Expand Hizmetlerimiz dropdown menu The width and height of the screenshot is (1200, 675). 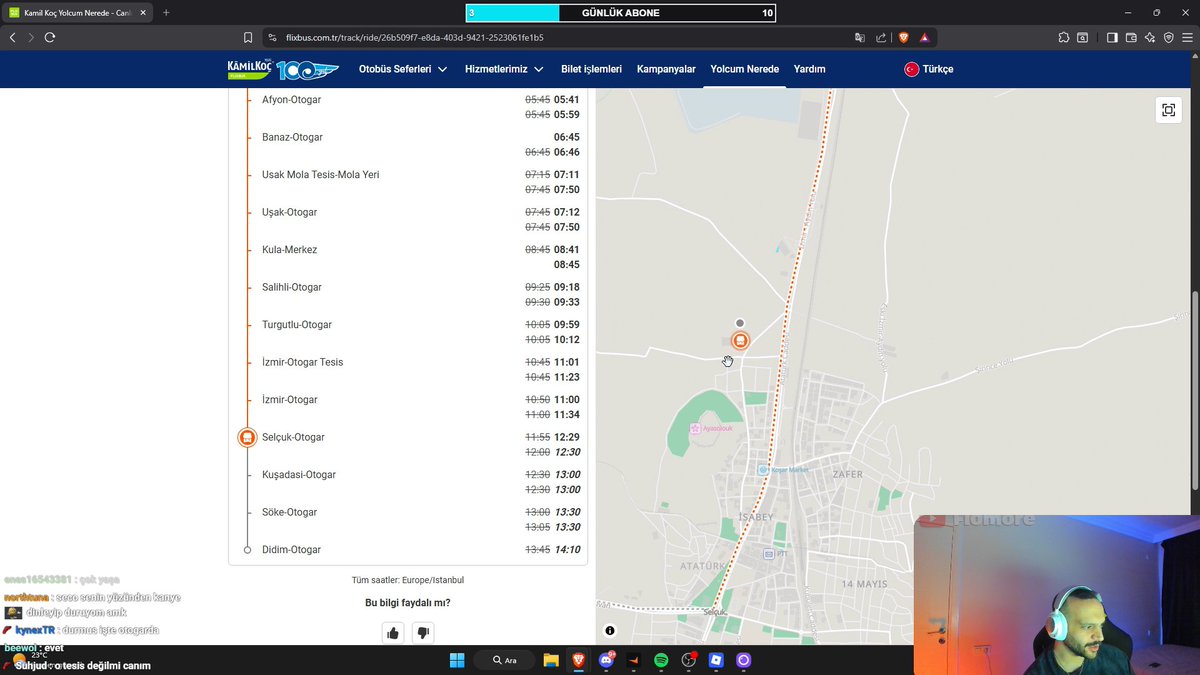[504, 69]
